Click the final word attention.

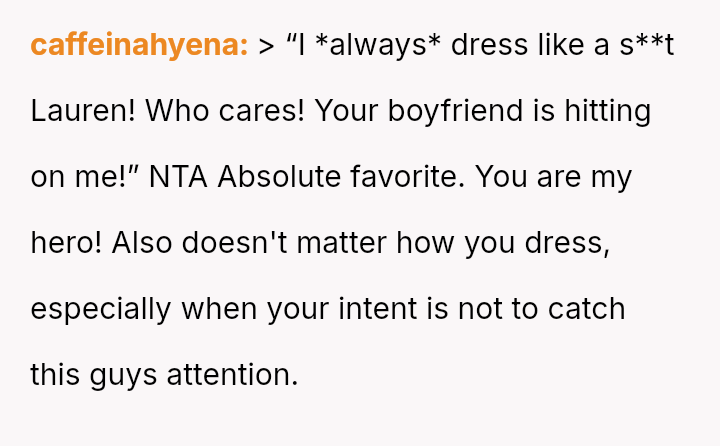pos(239,375)
